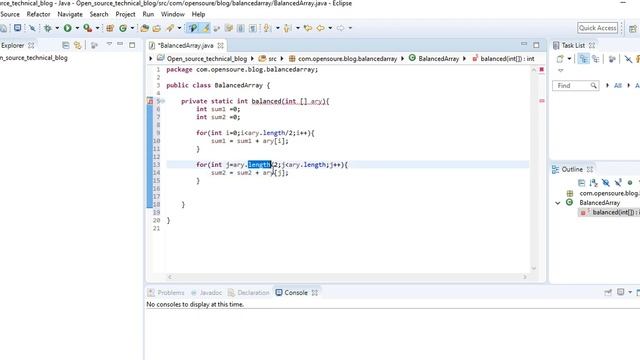Open the Search icon dropdown arrow
Viewport: 640px width, 360px height.
[x=179, y=28]
